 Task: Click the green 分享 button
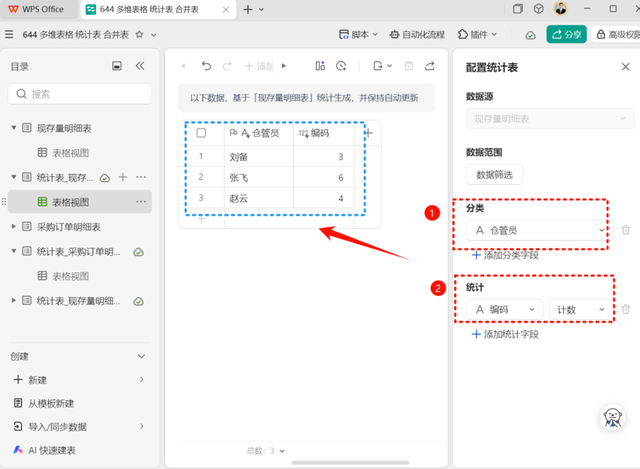point(567,35)
